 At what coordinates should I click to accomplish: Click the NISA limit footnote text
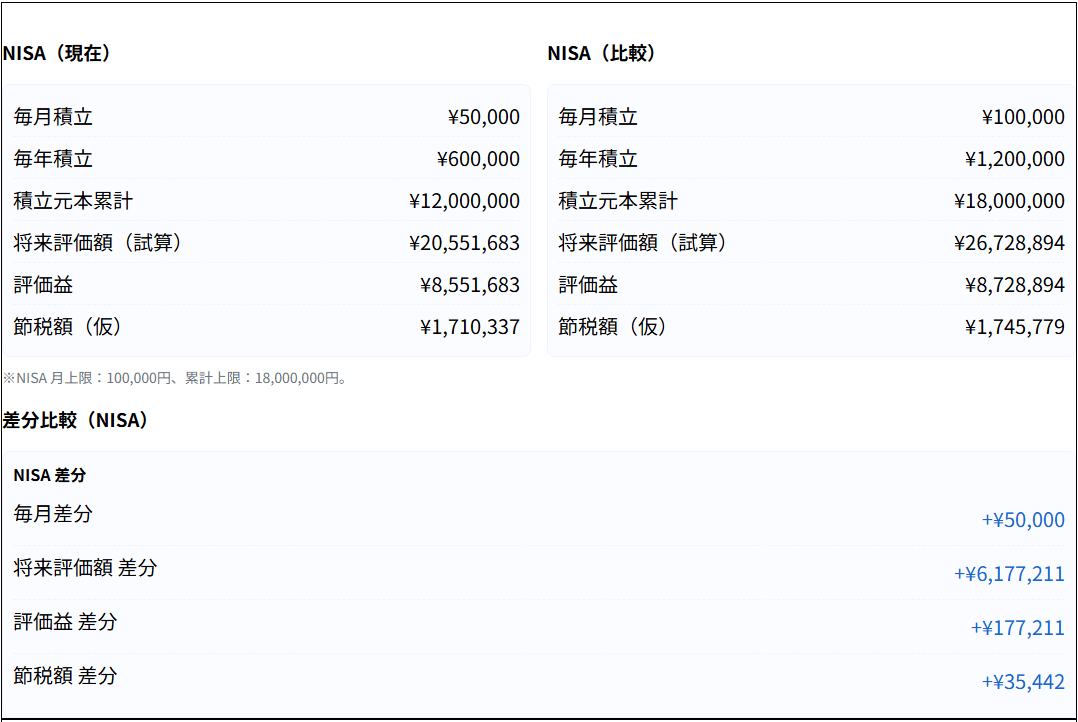tap(175, 378)
